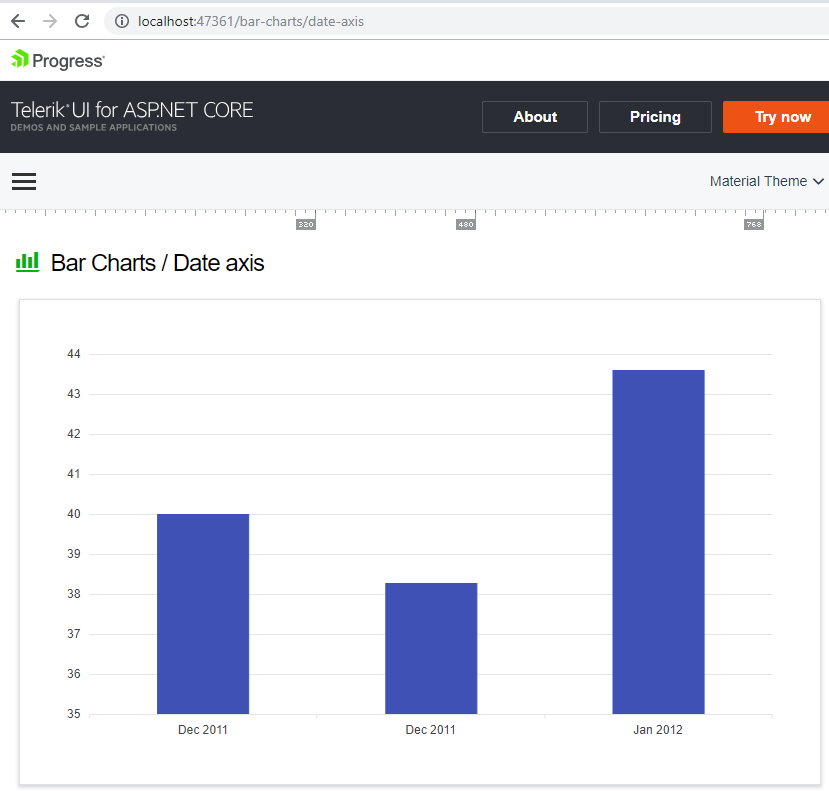Click the chevron next to Material Theme
829x791 pixels.
[818, 181]
